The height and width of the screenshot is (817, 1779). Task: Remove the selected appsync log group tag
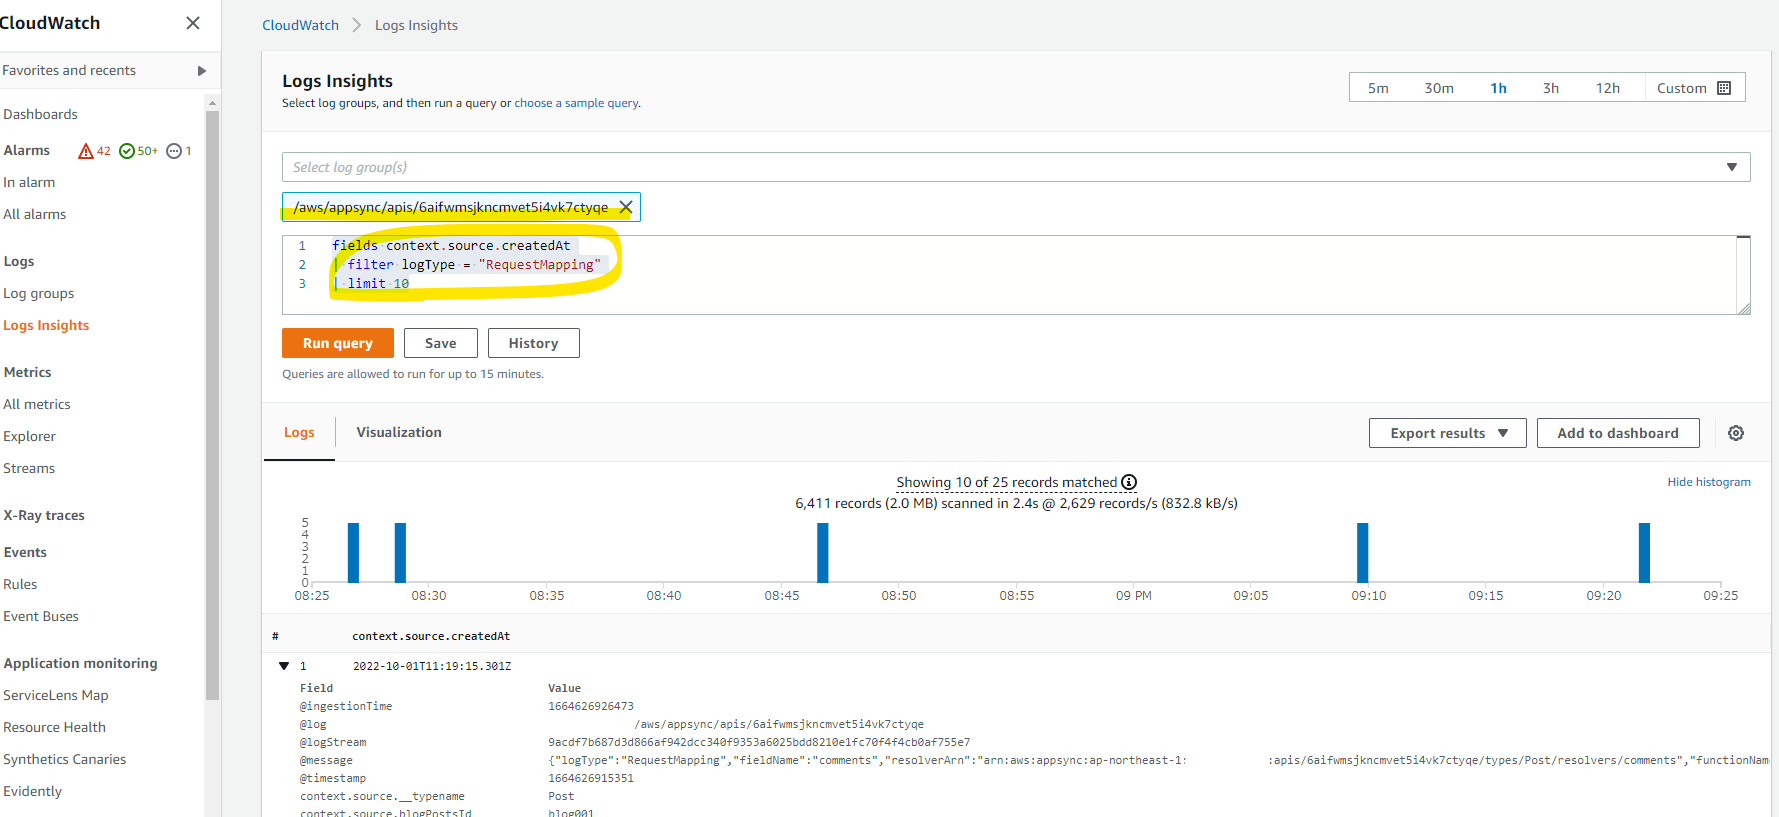[626, 207]
